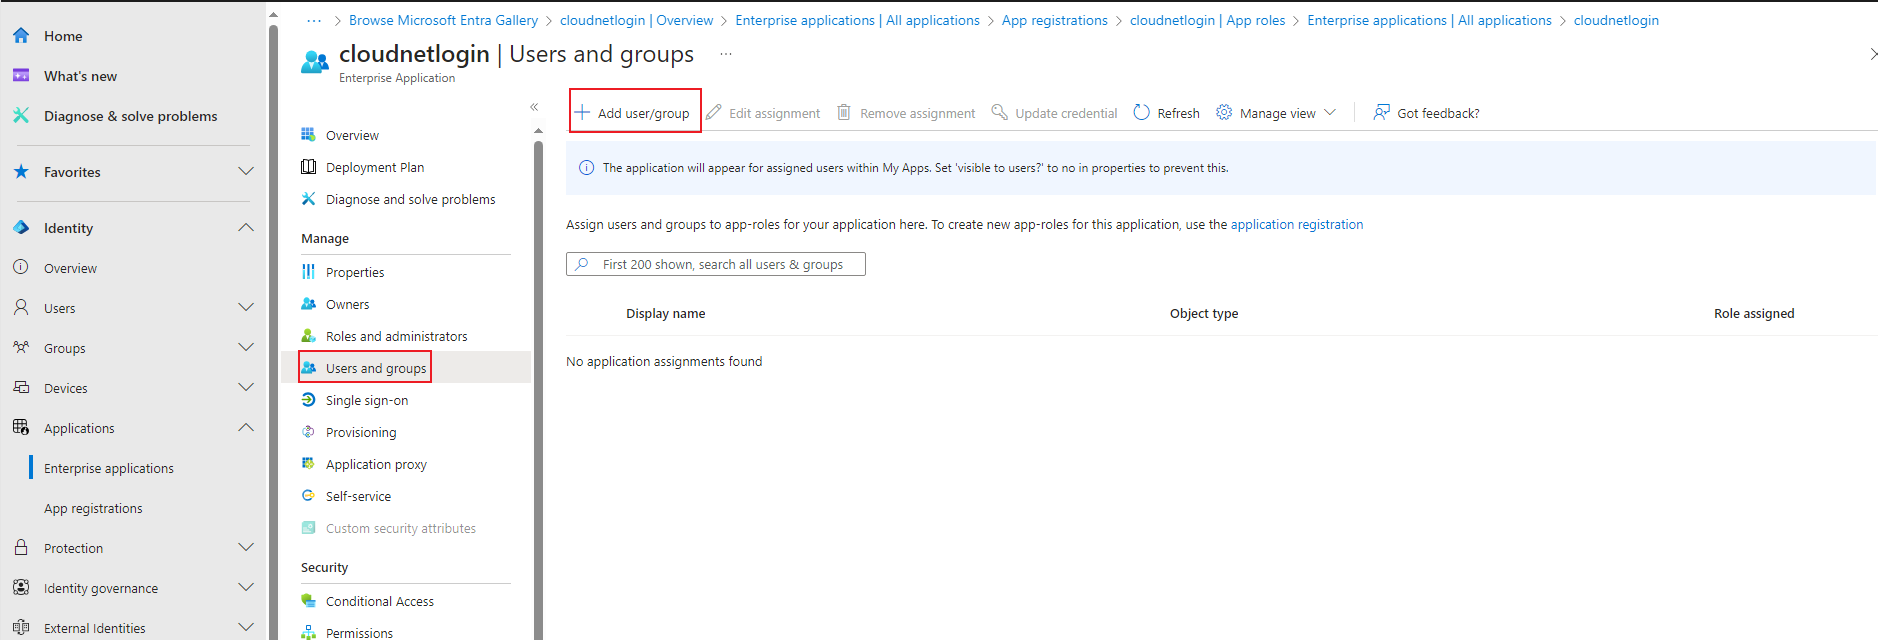
Task: Open App registrations in left navigation
Action: pos(93,508)
